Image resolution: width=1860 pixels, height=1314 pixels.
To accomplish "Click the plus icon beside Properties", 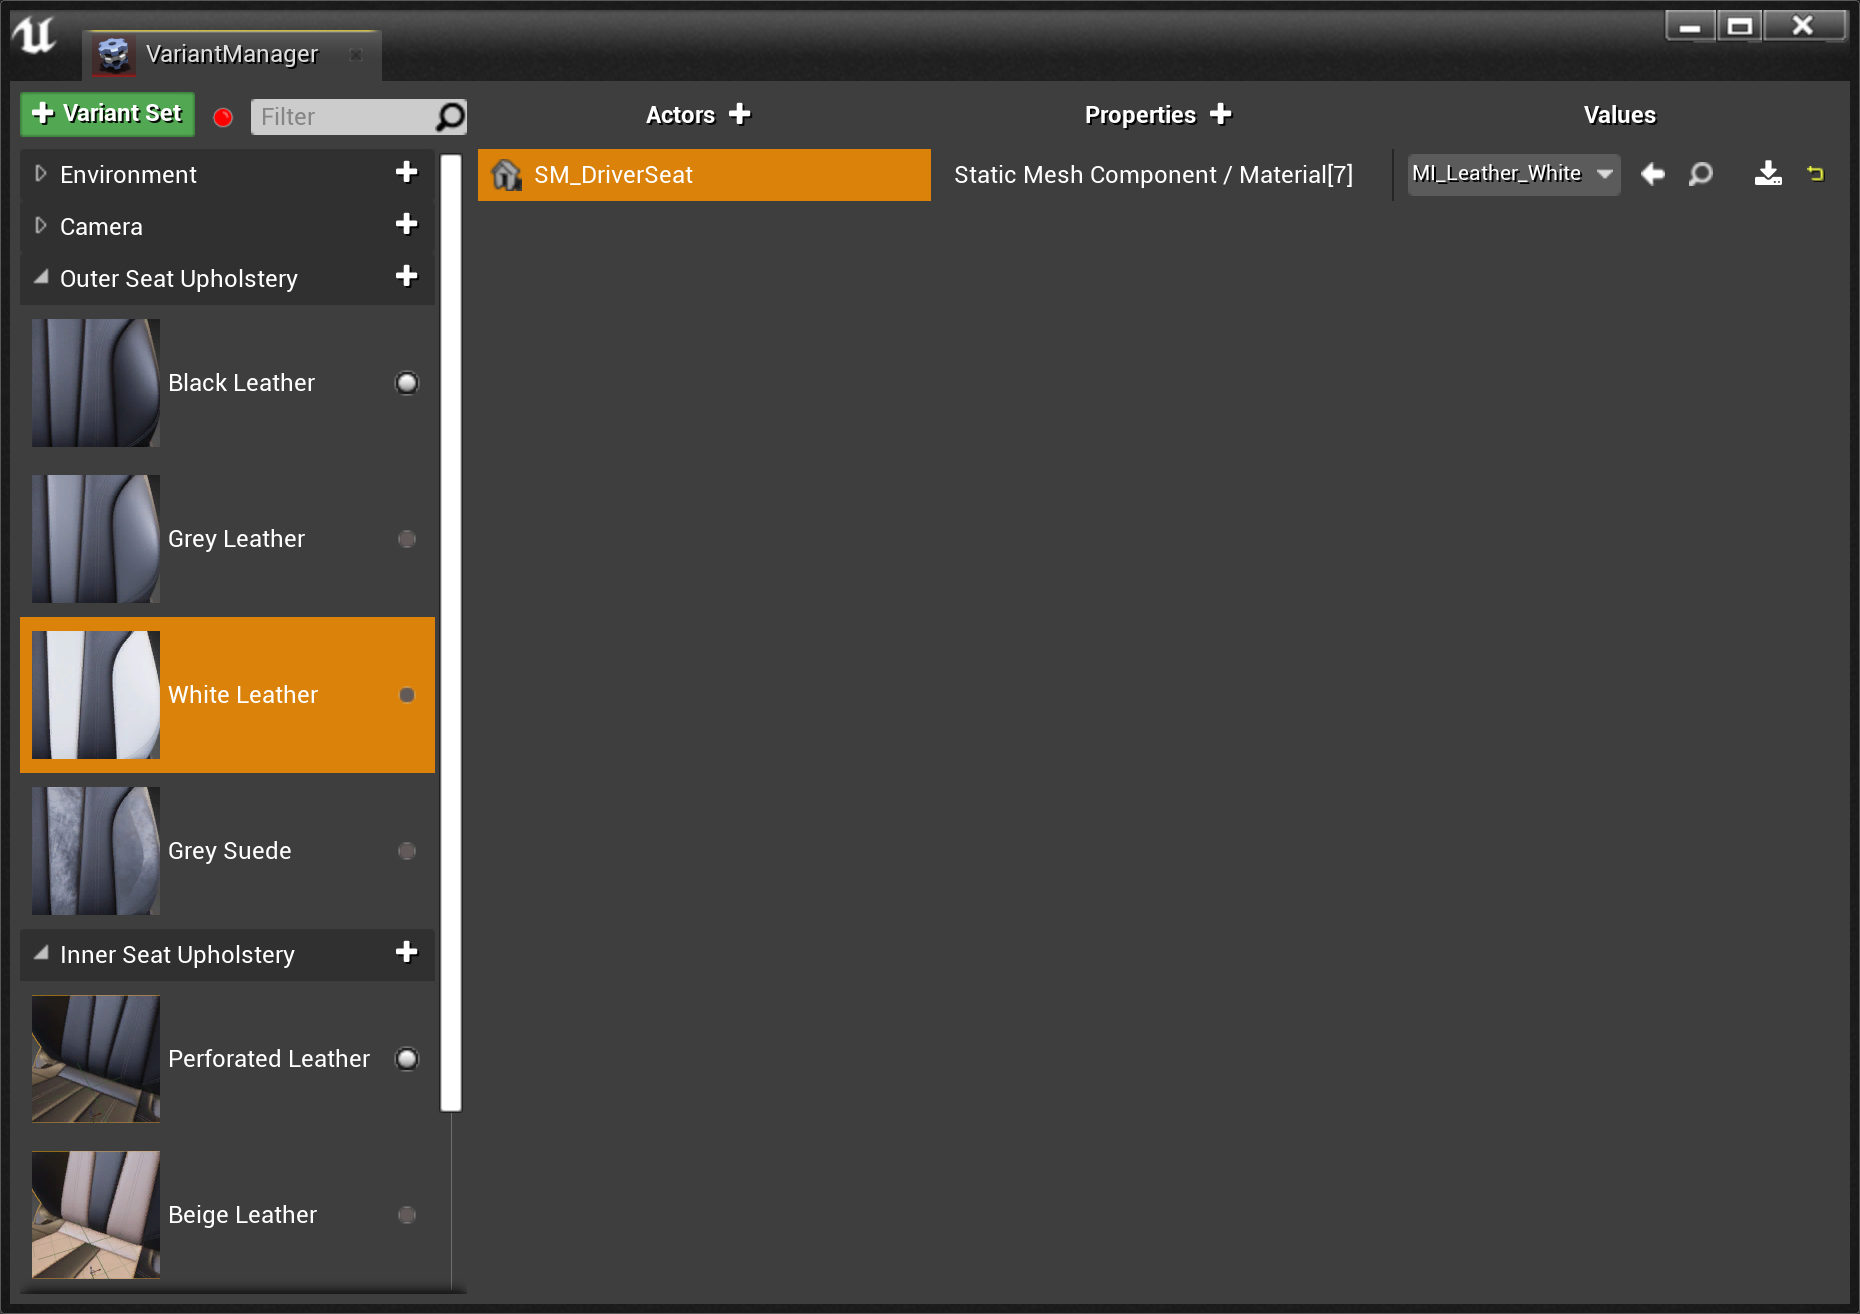I will point(1221,114).
